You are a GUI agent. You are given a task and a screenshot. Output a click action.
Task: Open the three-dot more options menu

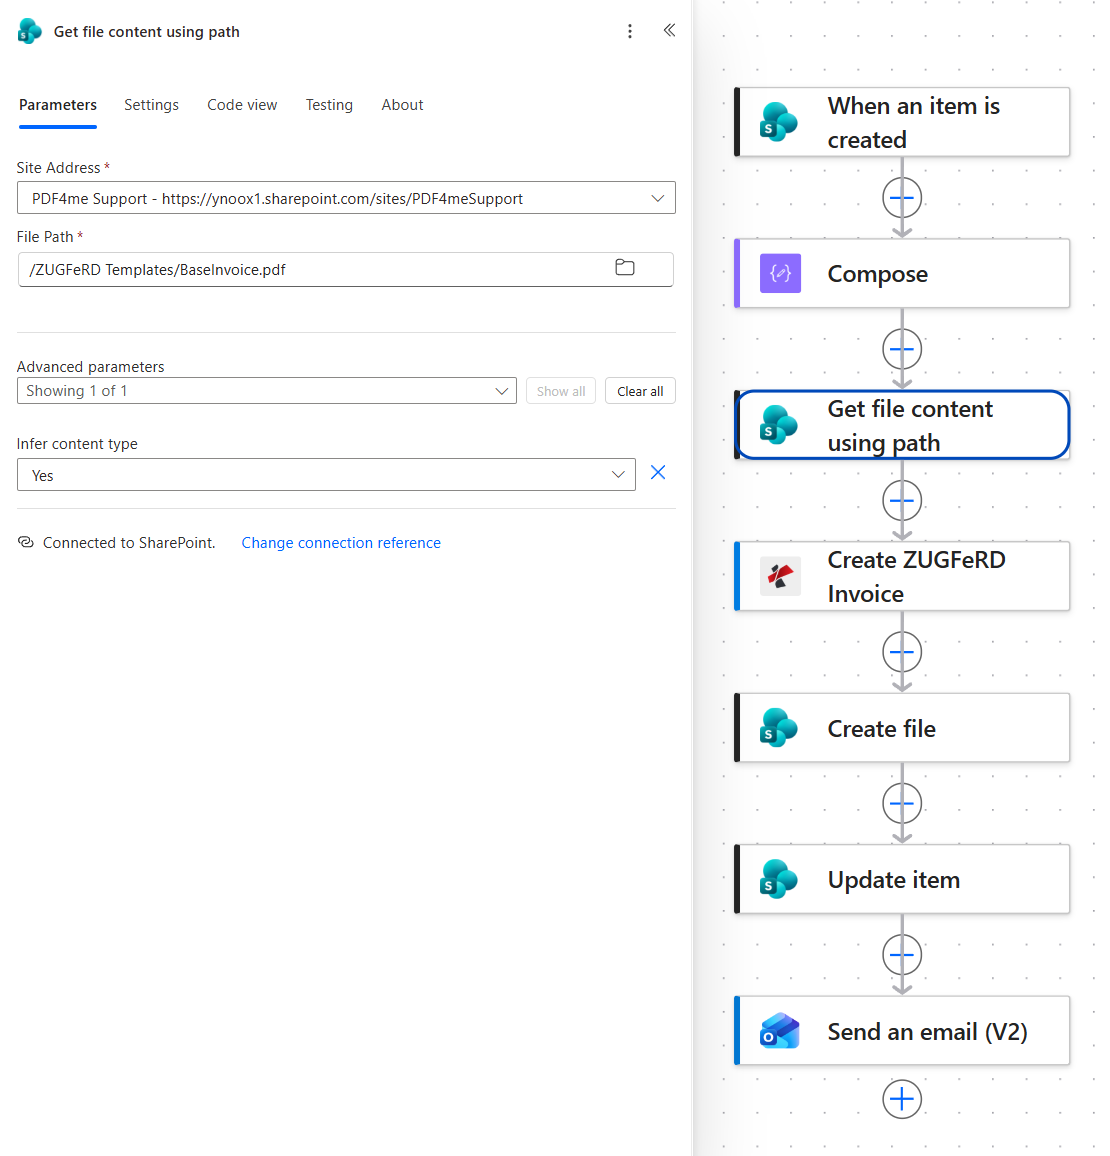pos(629,31)
